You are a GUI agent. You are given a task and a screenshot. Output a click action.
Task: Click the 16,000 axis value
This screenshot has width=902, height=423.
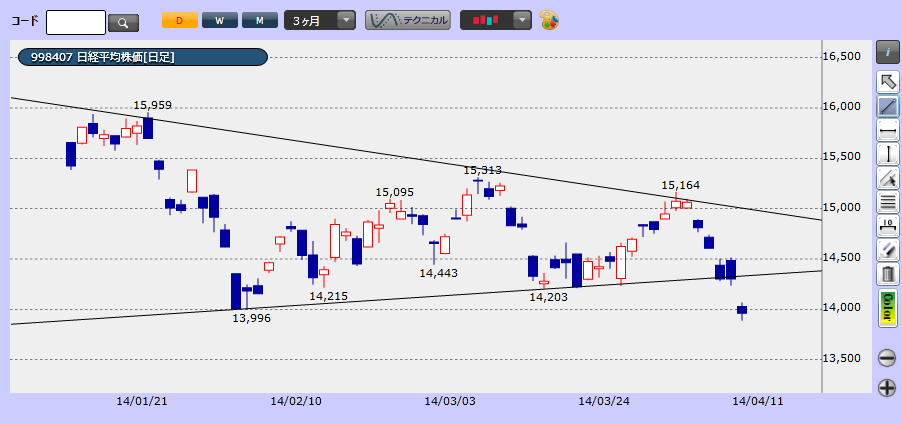842,106
